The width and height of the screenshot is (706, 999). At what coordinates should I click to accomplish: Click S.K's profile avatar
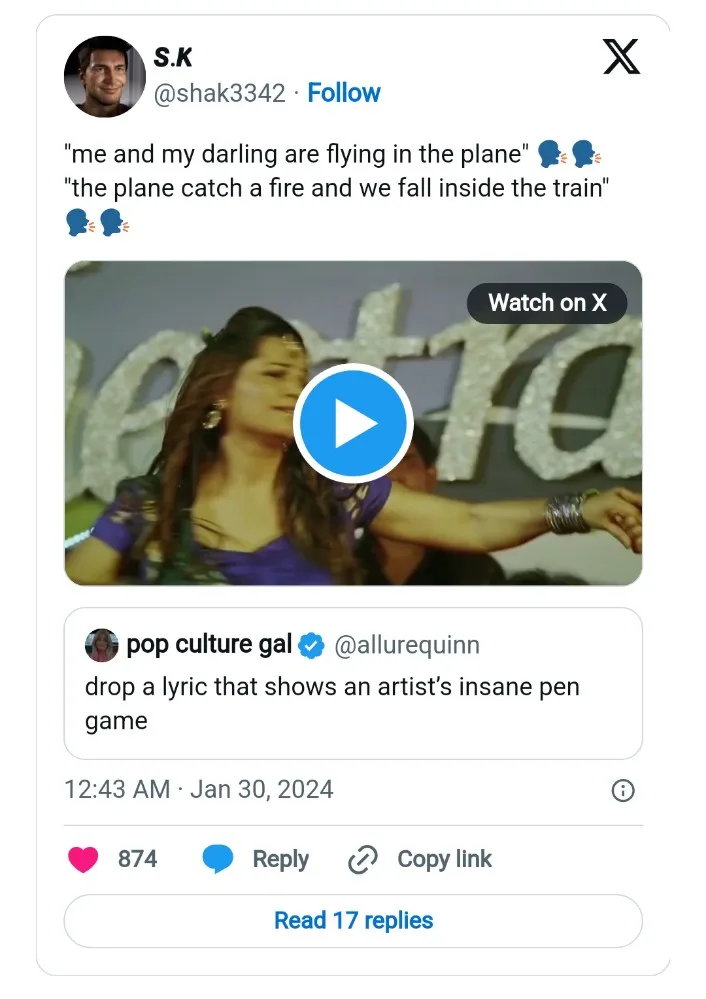coord(105,76)
